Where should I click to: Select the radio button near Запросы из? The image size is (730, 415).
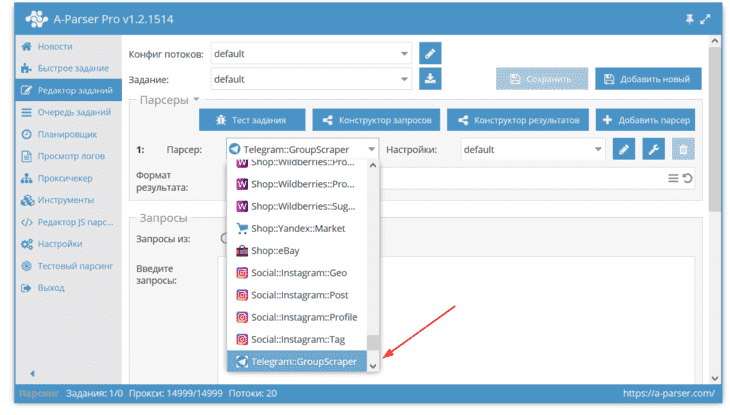point(224,238)
